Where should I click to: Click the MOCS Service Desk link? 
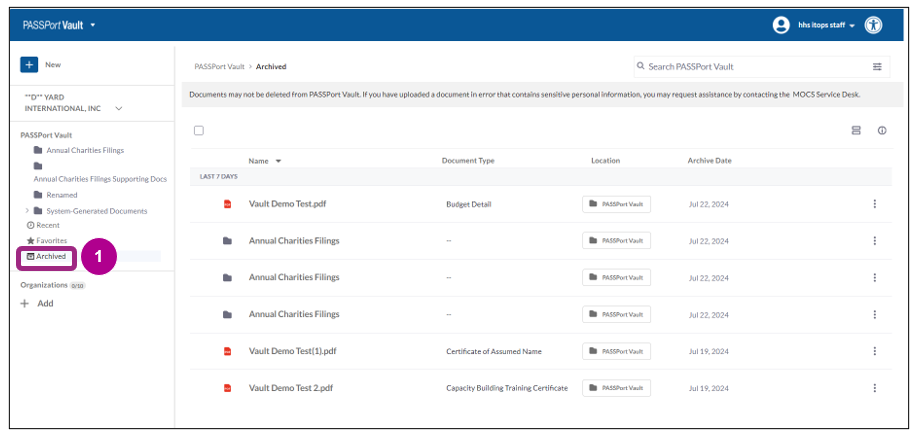pos(827,94)
